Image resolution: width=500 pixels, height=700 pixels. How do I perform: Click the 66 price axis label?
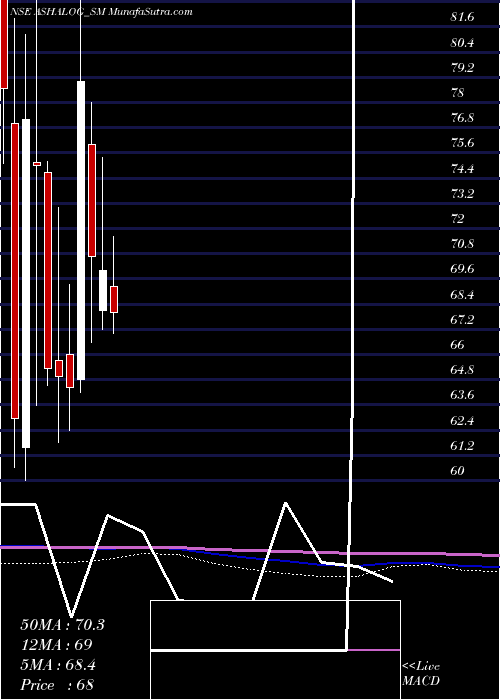tap(458, 345)
